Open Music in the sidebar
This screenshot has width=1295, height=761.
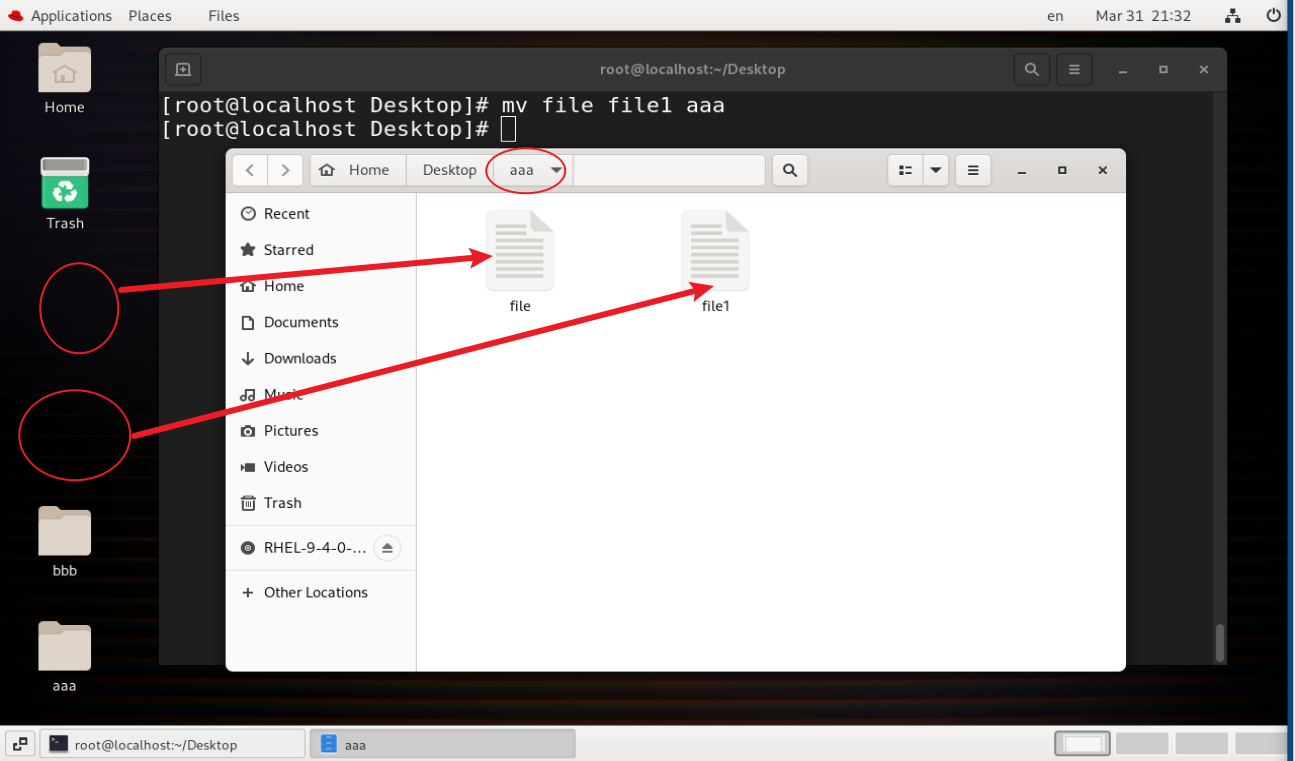[321, 394]
